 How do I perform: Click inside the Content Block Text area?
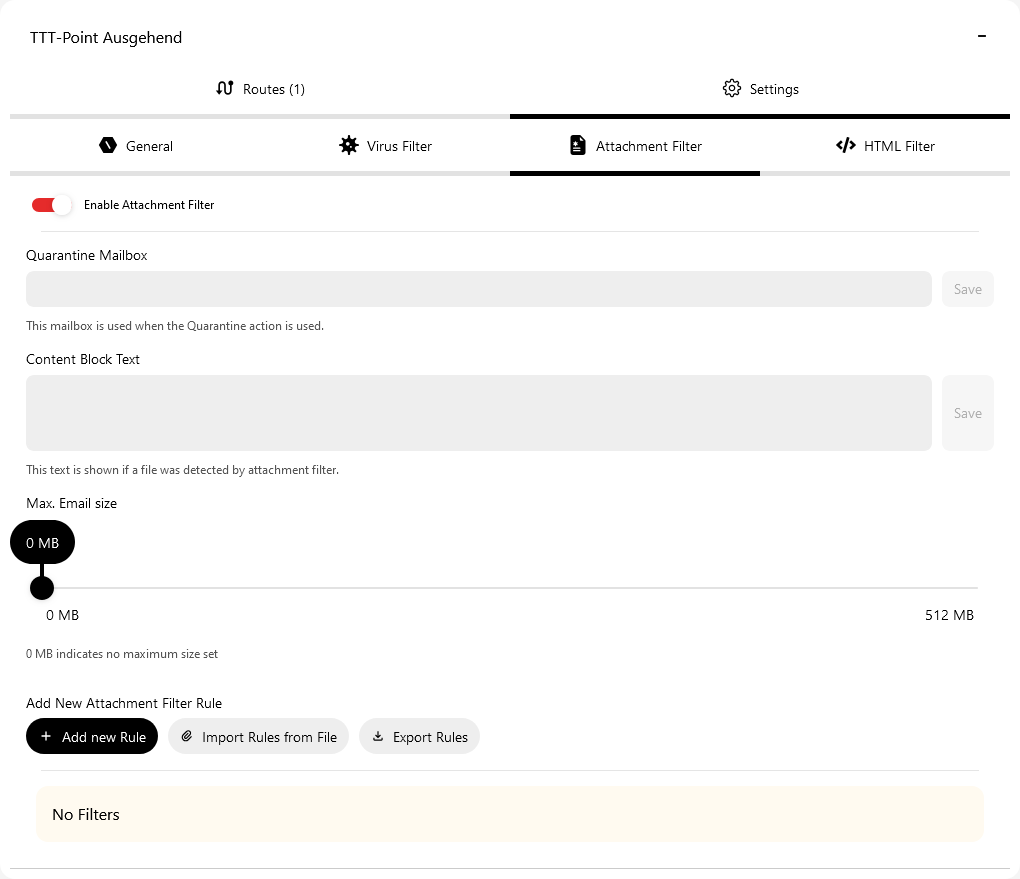pyautogui.click(x=478, y=413)
